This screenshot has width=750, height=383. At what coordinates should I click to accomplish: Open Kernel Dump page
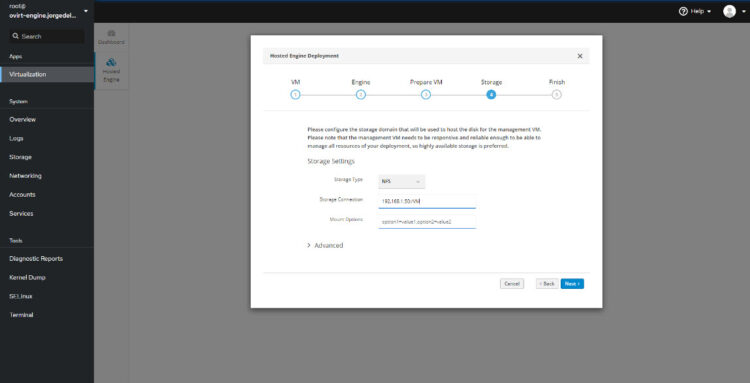tap(27, 277)
